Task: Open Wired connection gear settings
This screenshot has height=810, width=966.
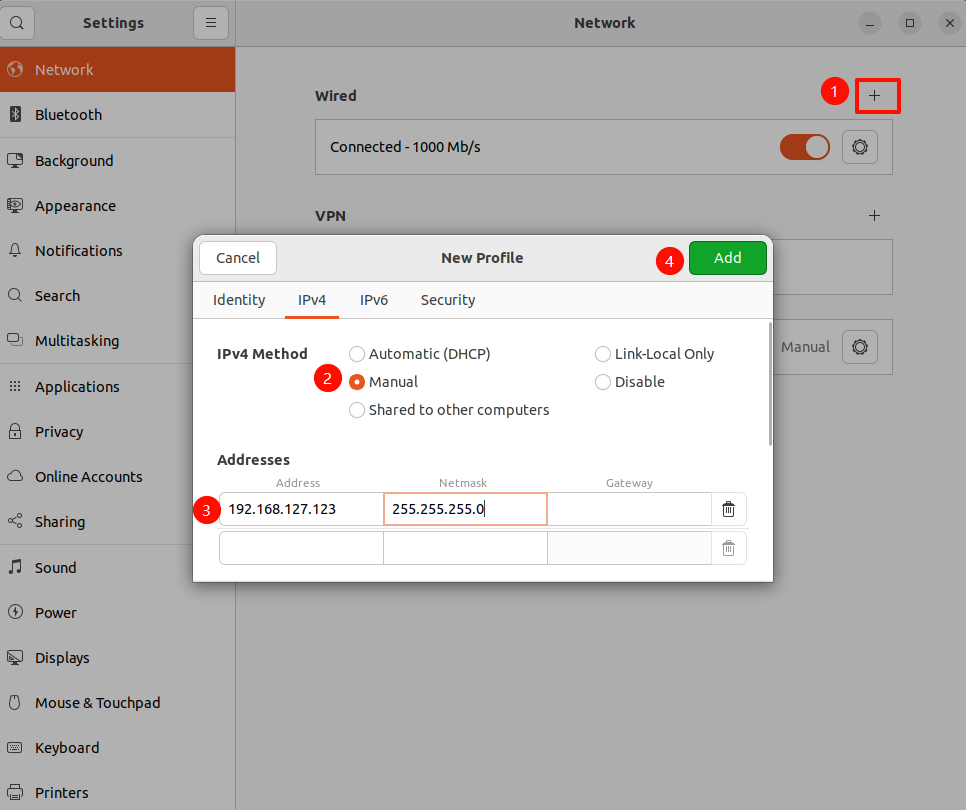Action: 859,147
